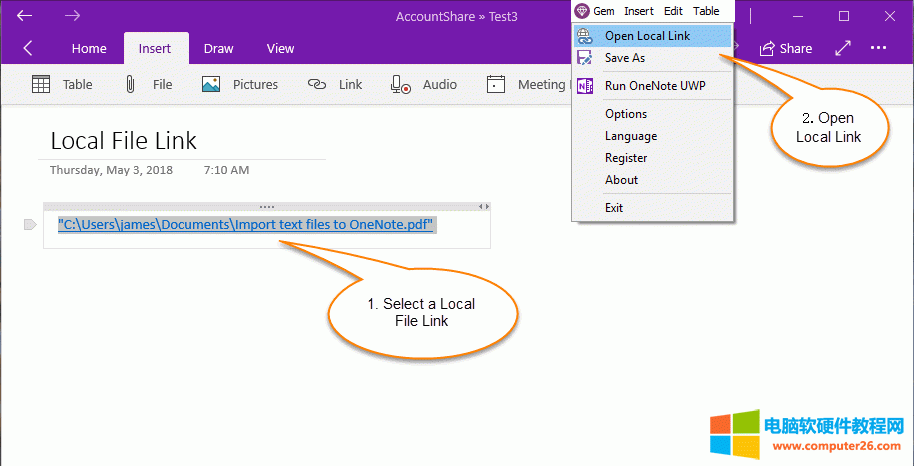Click the Table grid icon in ribbon
This screenshot has height=466, width=914.
tap(41, 85)
